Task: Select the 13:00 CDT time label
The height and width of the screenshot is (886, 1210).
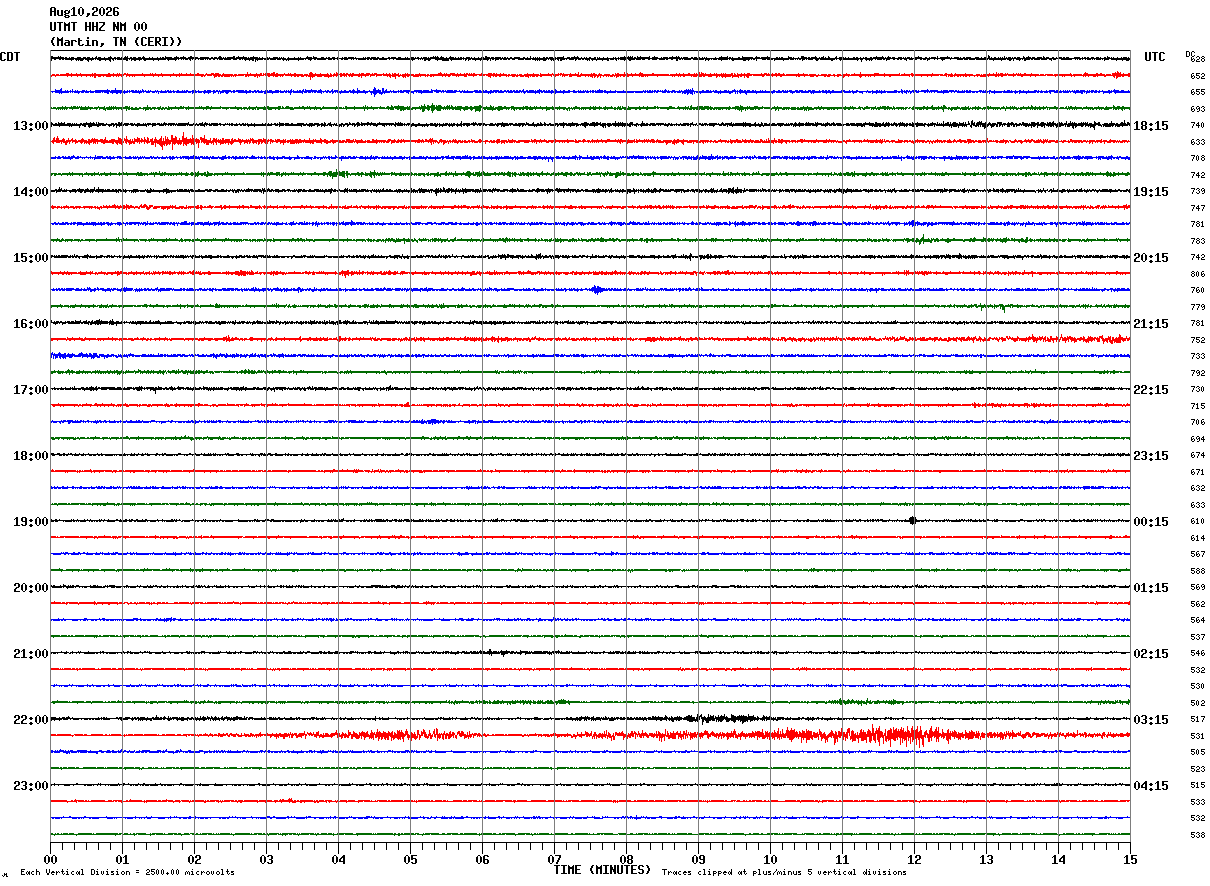Action: 31,125
